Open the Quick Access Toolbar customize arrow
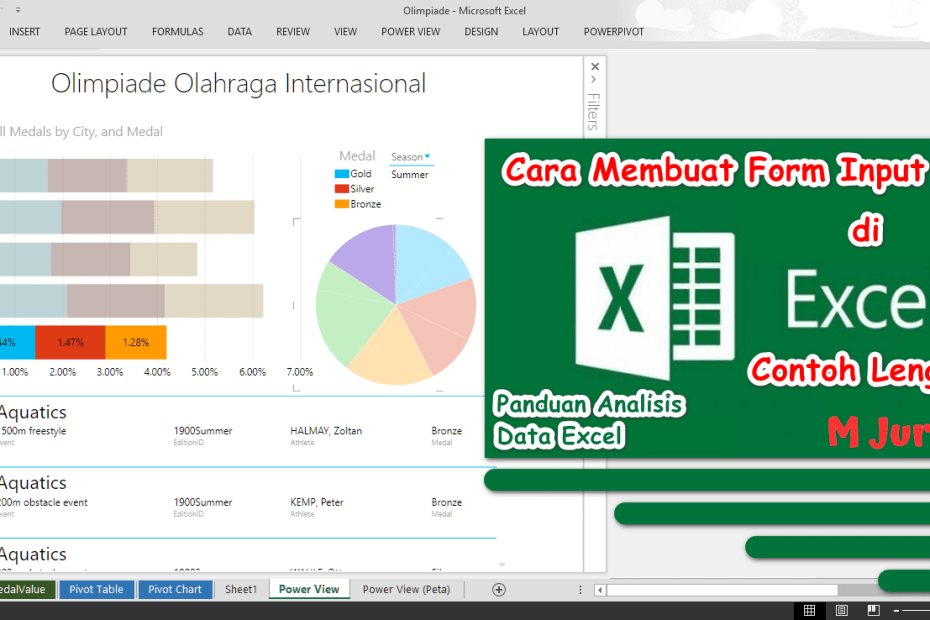This screenshot has width=930, height=620. [18, 10]
